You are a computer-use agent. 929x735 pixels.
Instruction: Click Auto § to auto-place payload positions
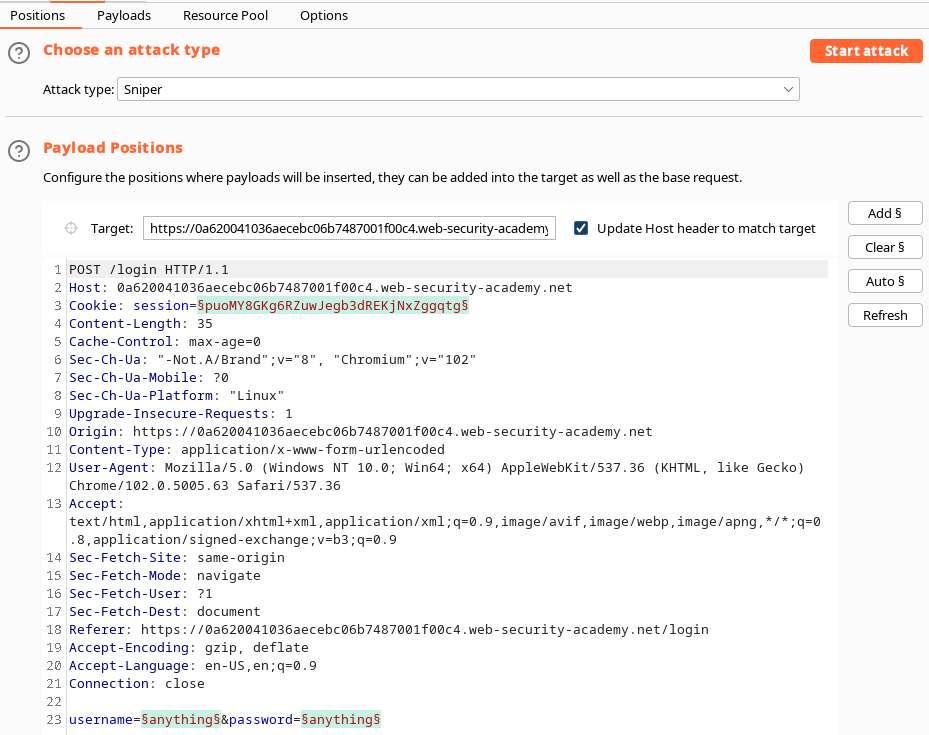tap(884, 281)
